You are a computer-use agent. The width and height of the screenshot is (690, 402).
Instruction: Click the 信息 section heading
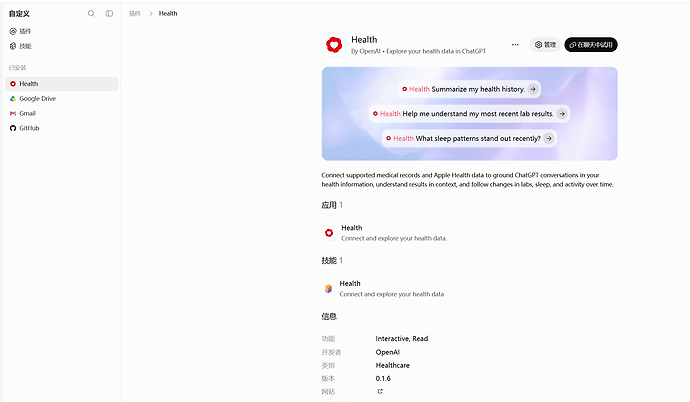[x=329, y=316]
